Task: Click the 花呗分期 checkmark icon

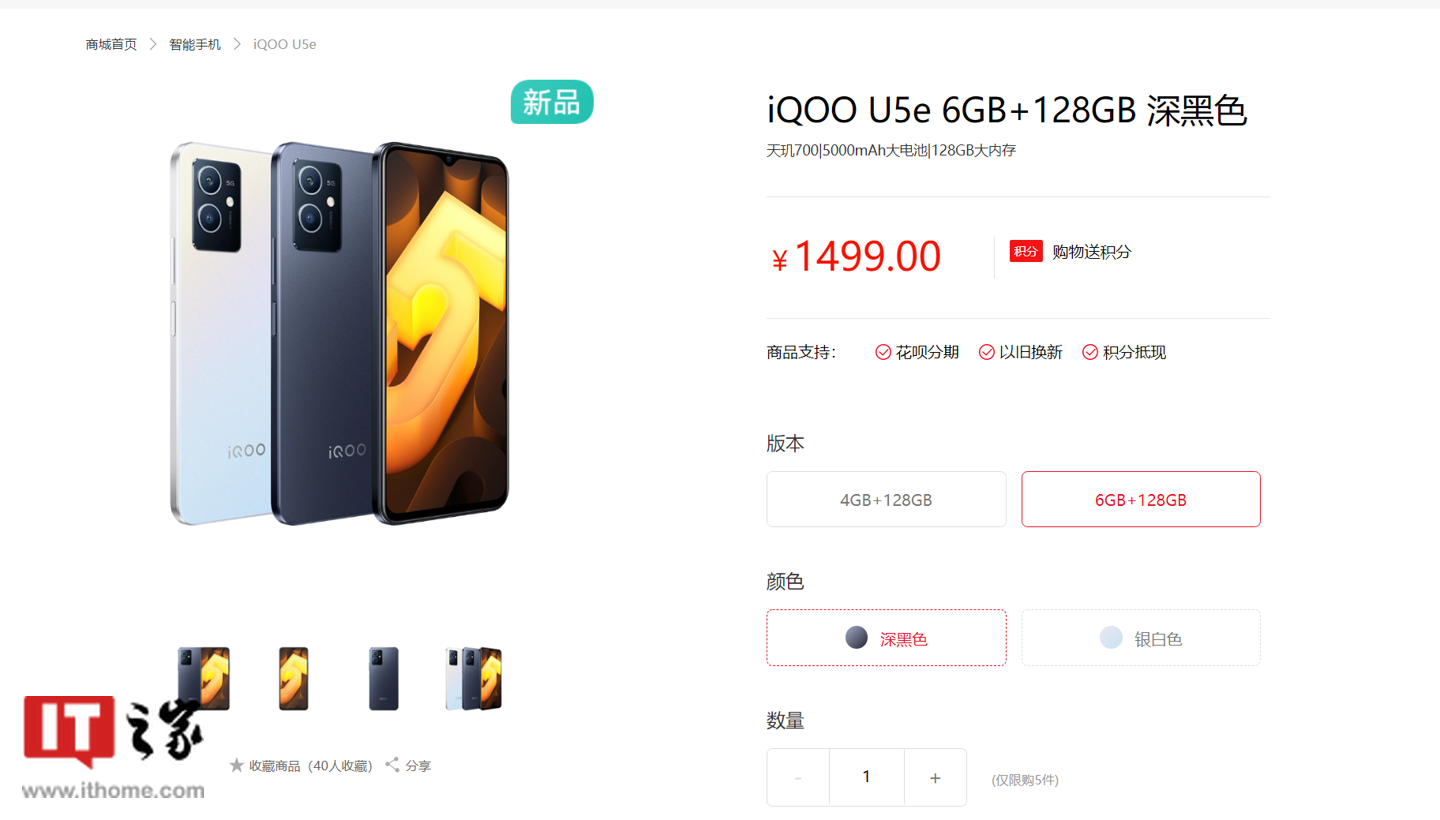Action: point(883,352)
